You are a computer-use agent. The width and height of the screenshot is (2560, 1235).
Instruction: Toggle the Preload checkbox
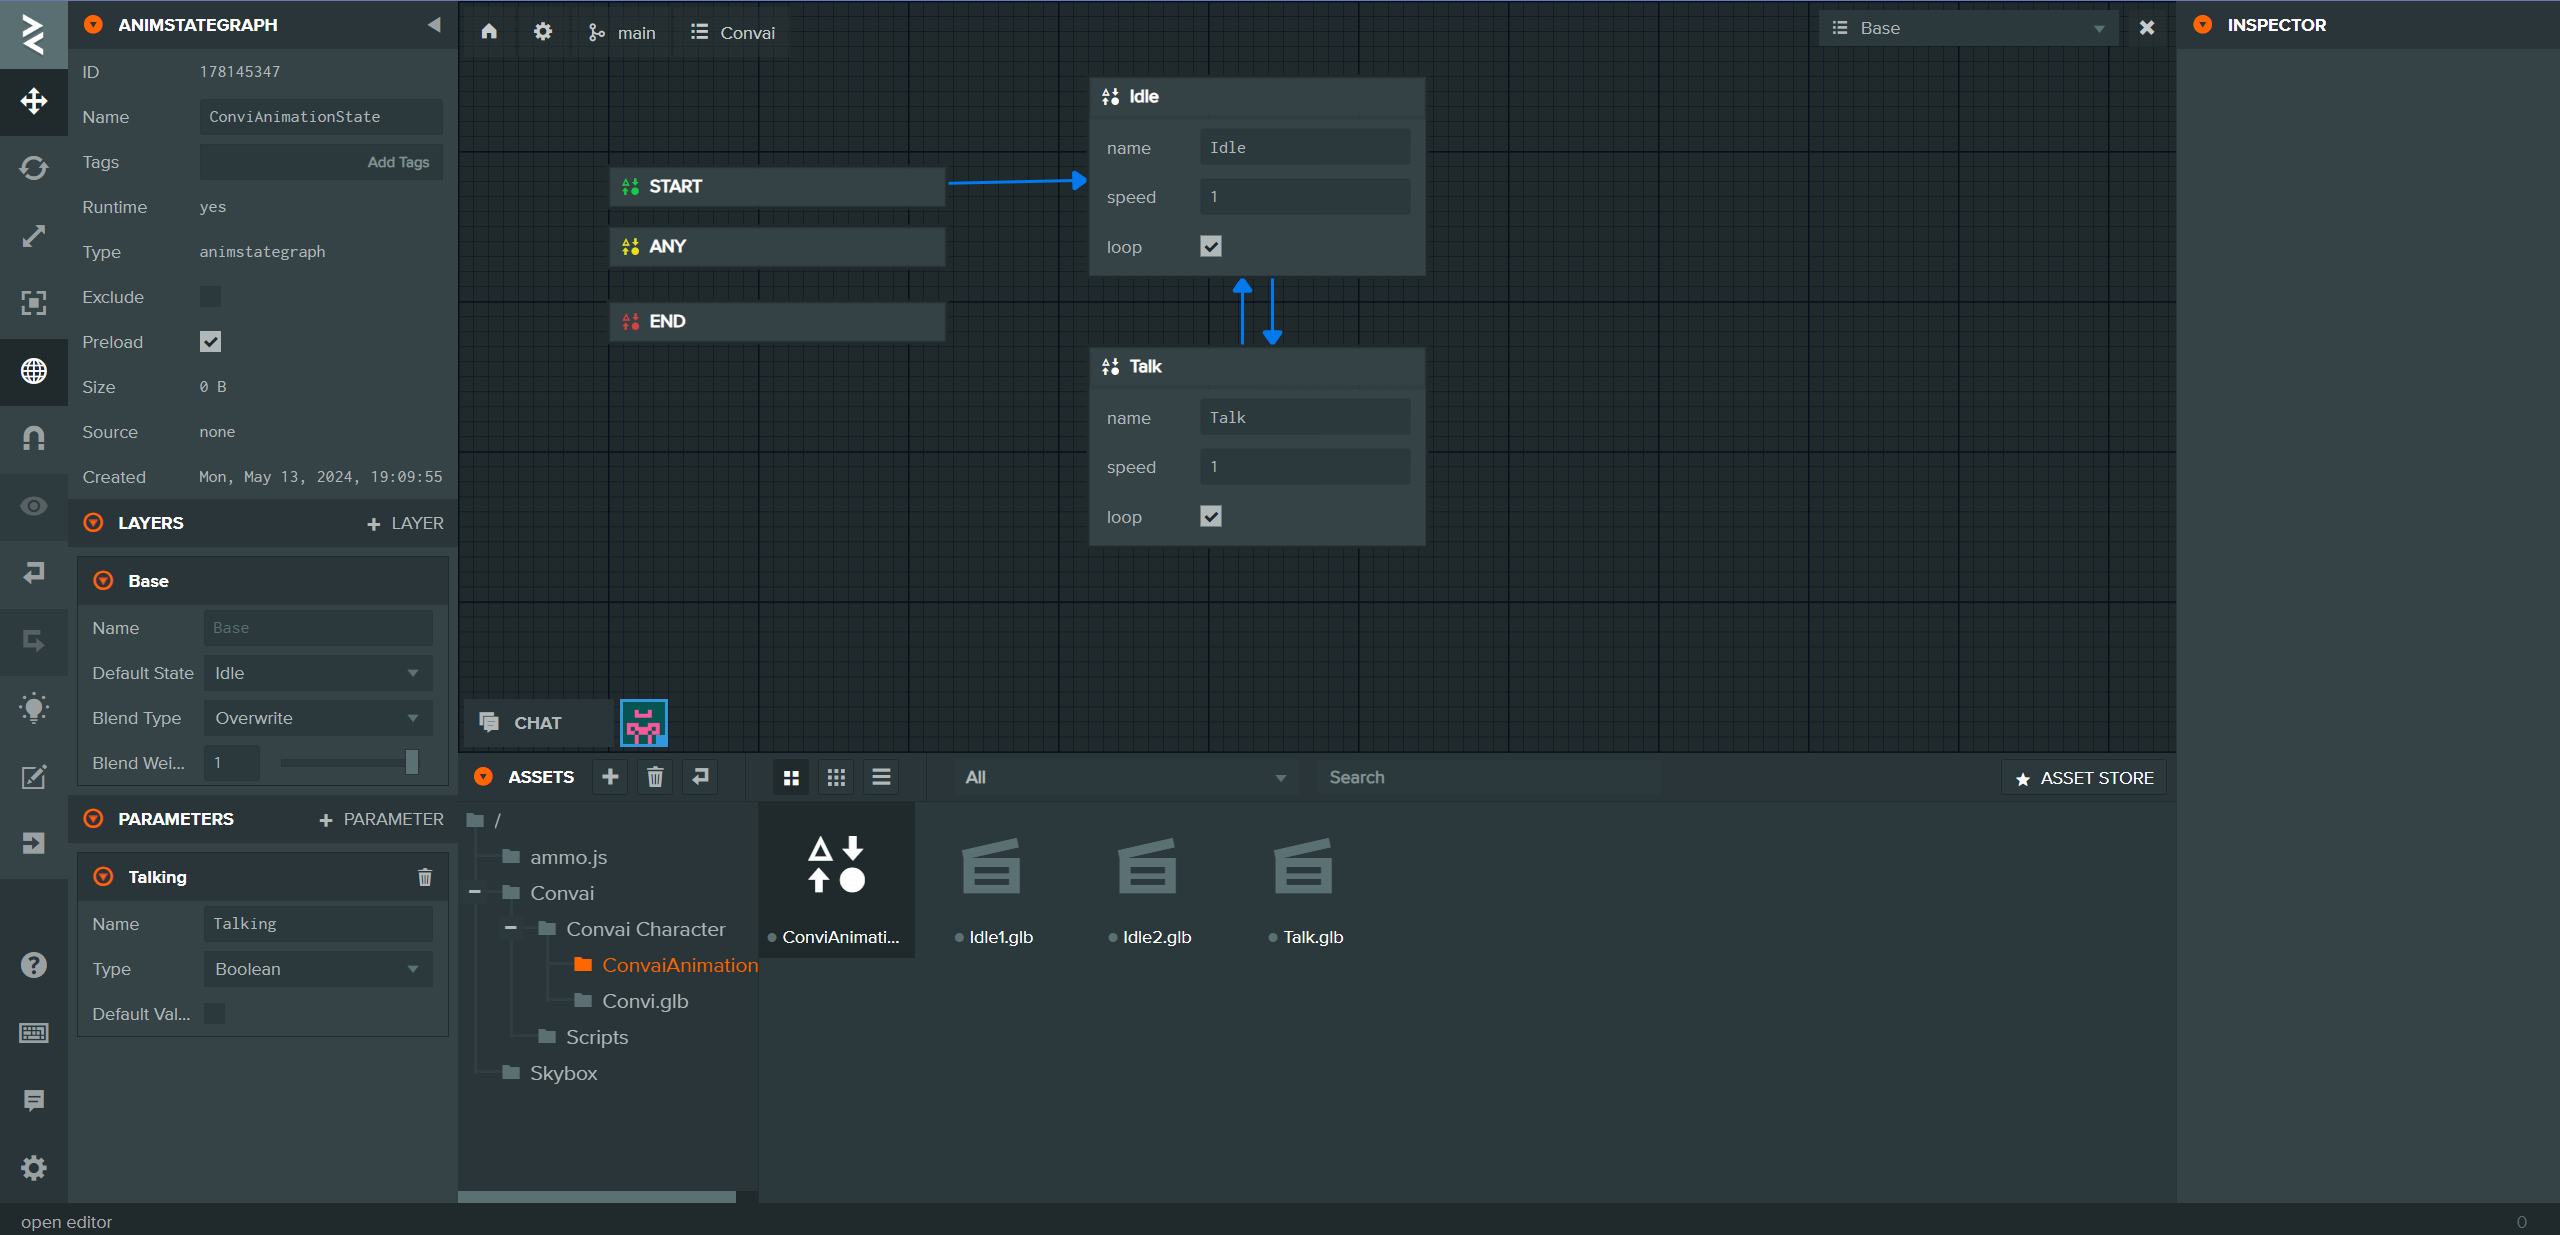pos(210,342)
